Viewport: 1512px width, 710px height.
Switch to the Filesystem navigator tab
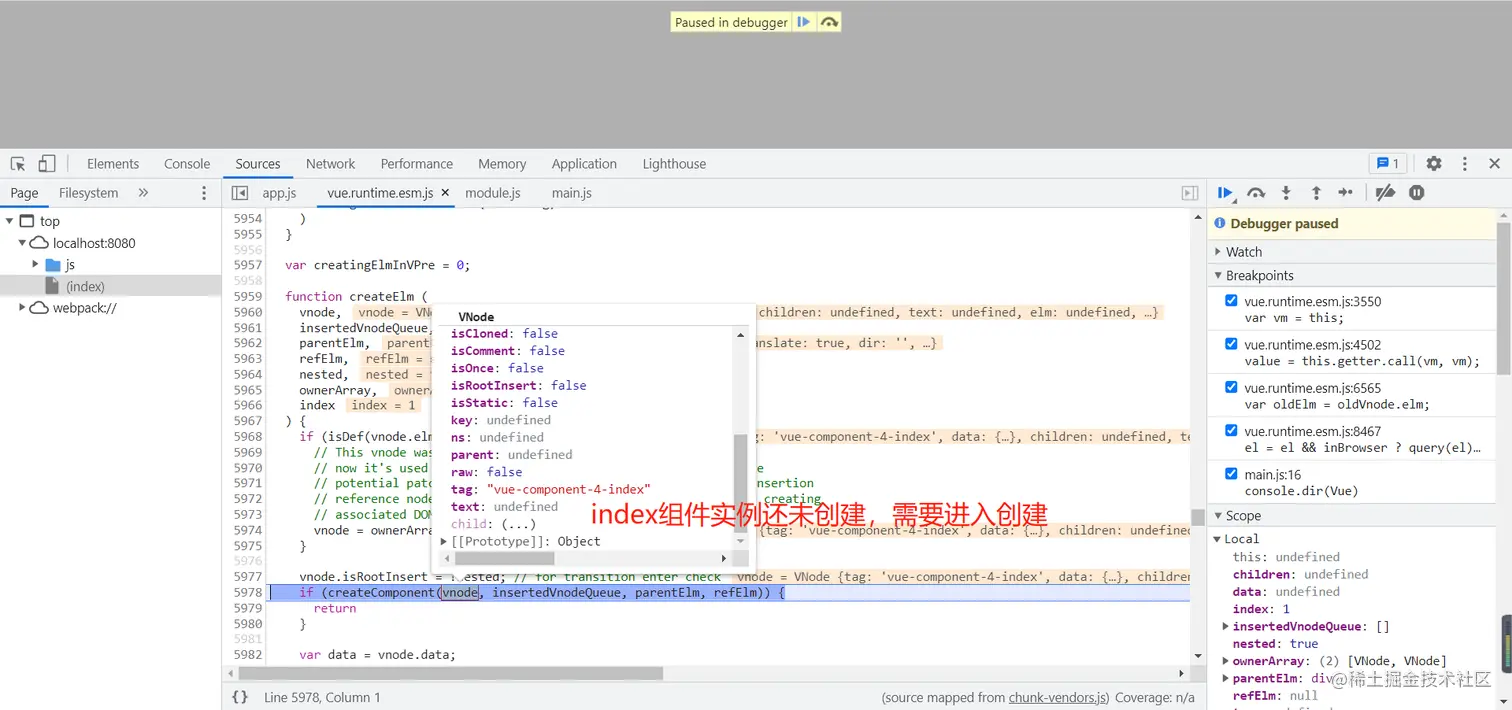pos(88,193)
